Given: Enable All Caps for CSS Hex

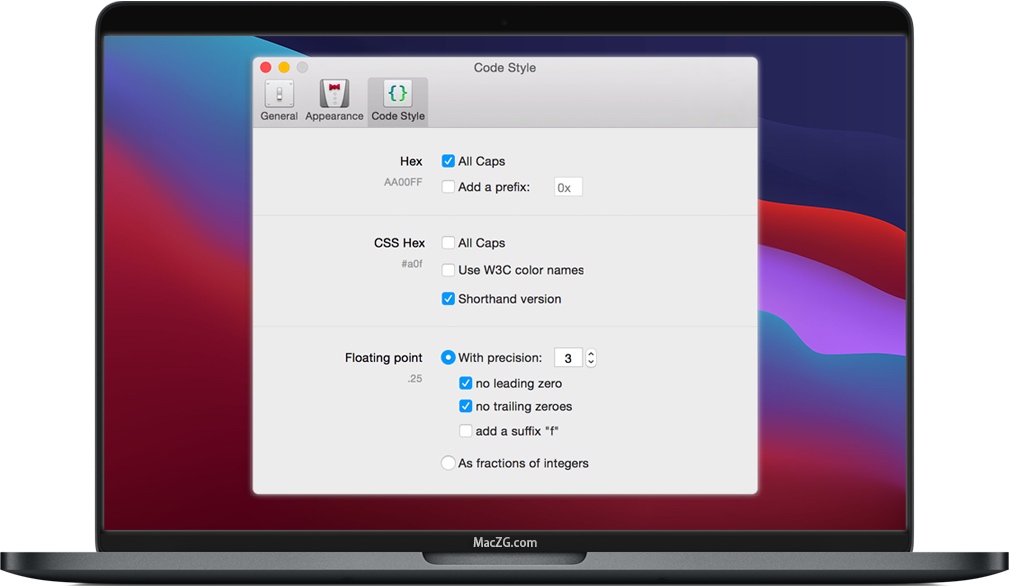Looking at the screenshot, I should point(448,243).
